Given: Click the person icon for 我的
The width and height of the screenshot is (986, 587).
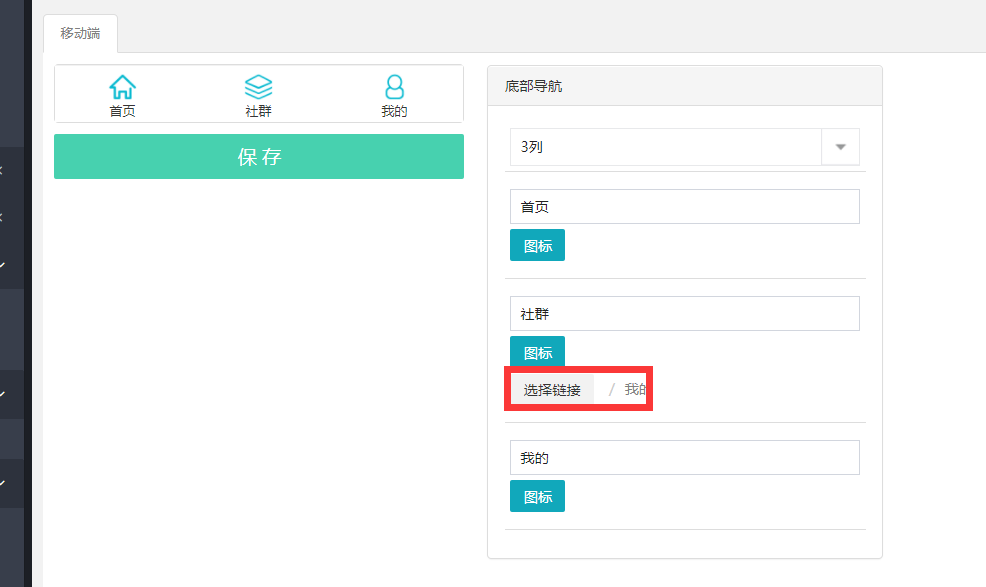Looking at the screenshot, I should coord(394,87).
